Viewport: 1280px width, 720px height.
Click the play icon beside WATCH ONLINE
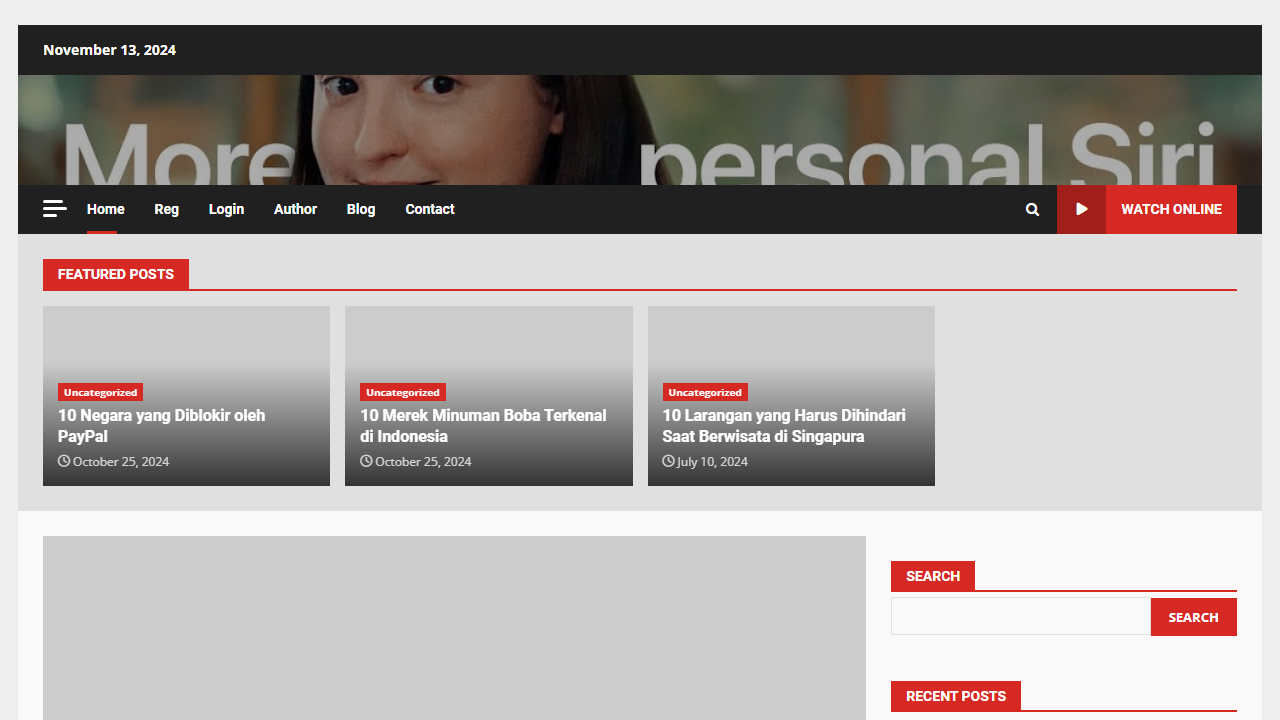[1083, 209]
